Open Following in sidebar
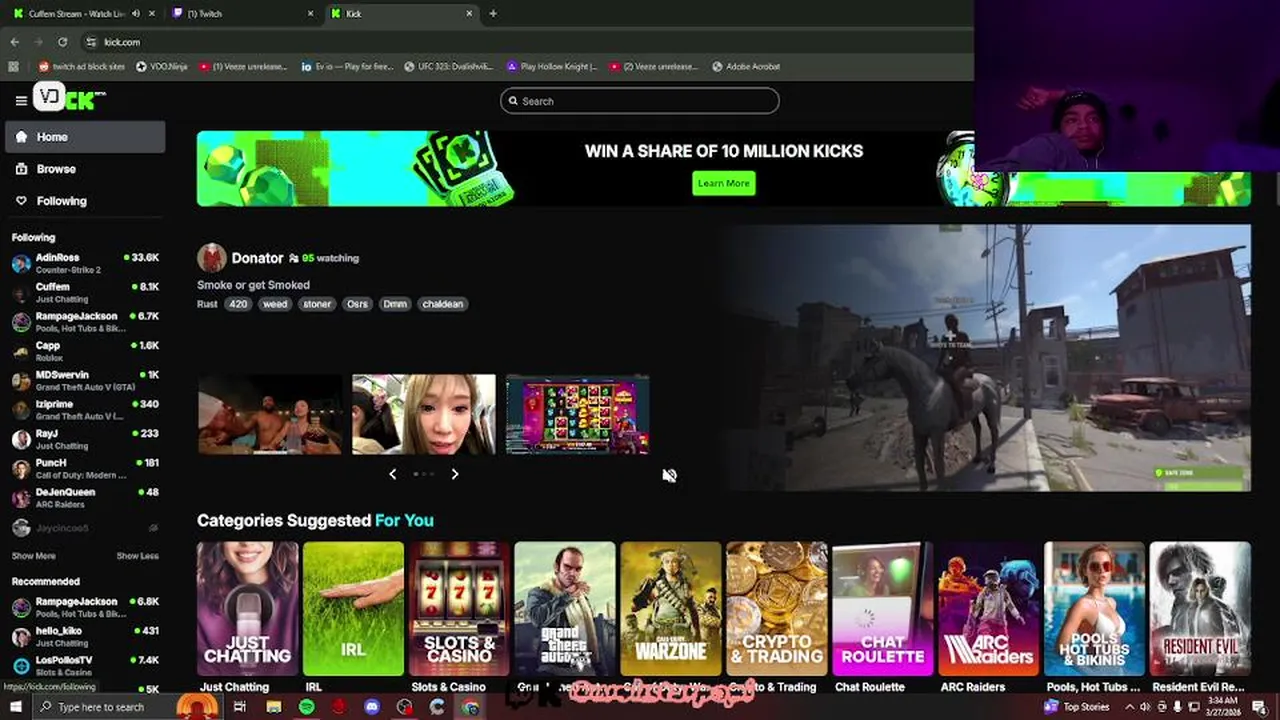The image size is (1280, 720). (x=85, y=201)
